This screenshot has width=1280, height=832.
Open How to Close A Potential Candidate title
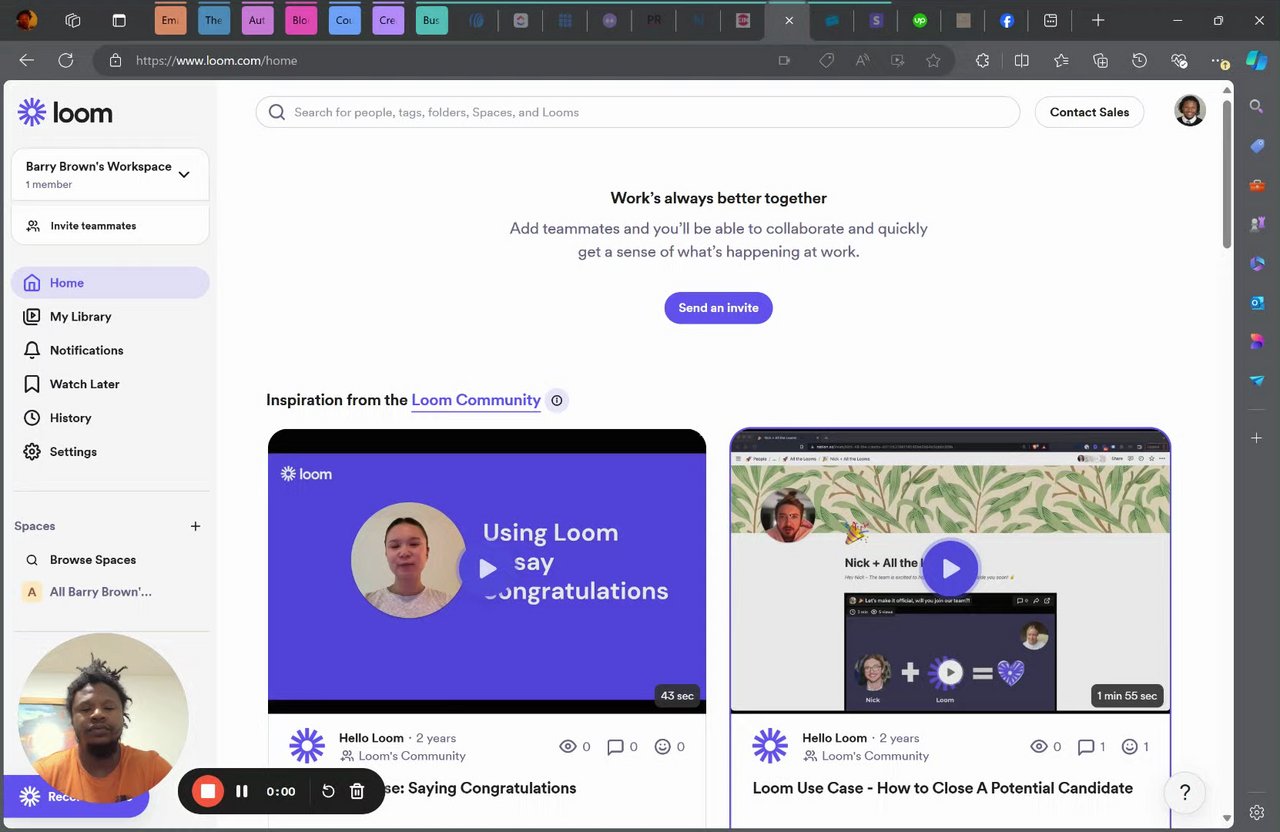[942, 788]
